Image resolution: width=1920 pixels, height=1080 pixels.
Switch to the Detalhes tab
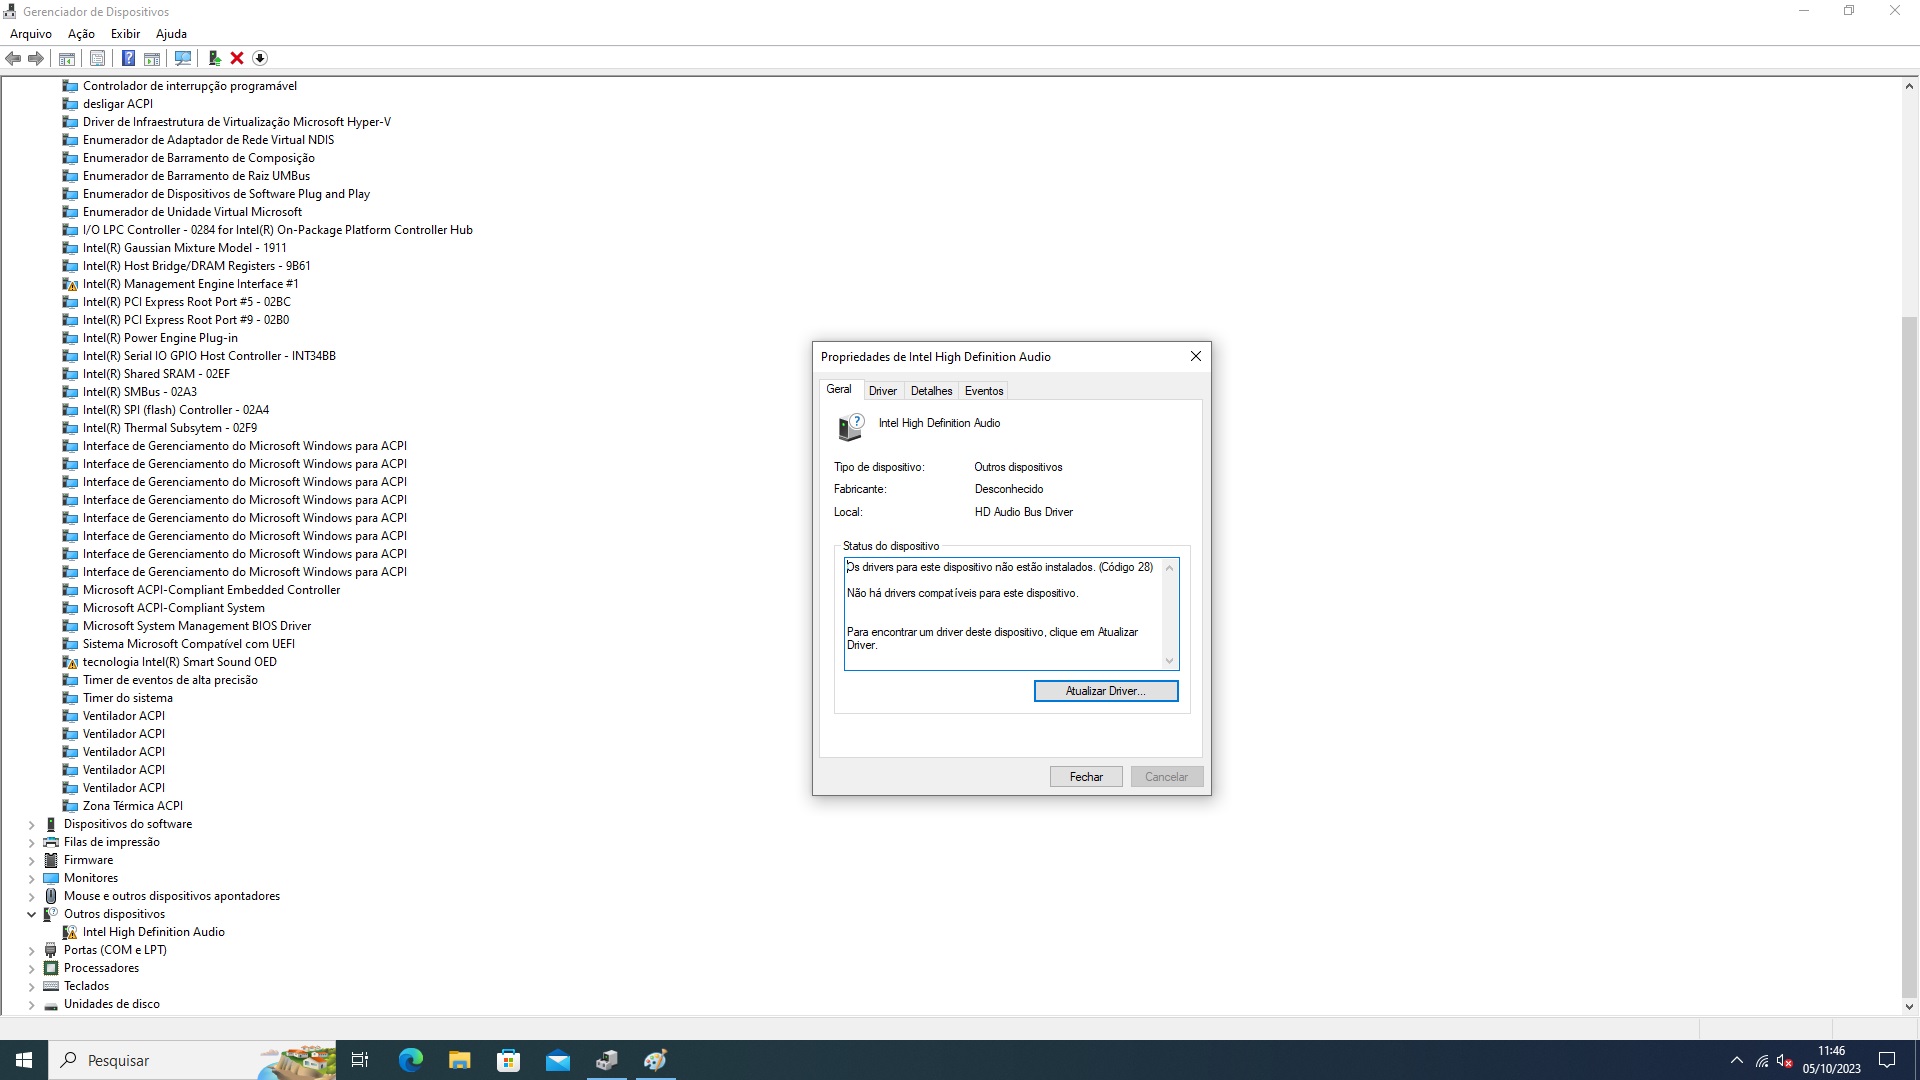931,391
